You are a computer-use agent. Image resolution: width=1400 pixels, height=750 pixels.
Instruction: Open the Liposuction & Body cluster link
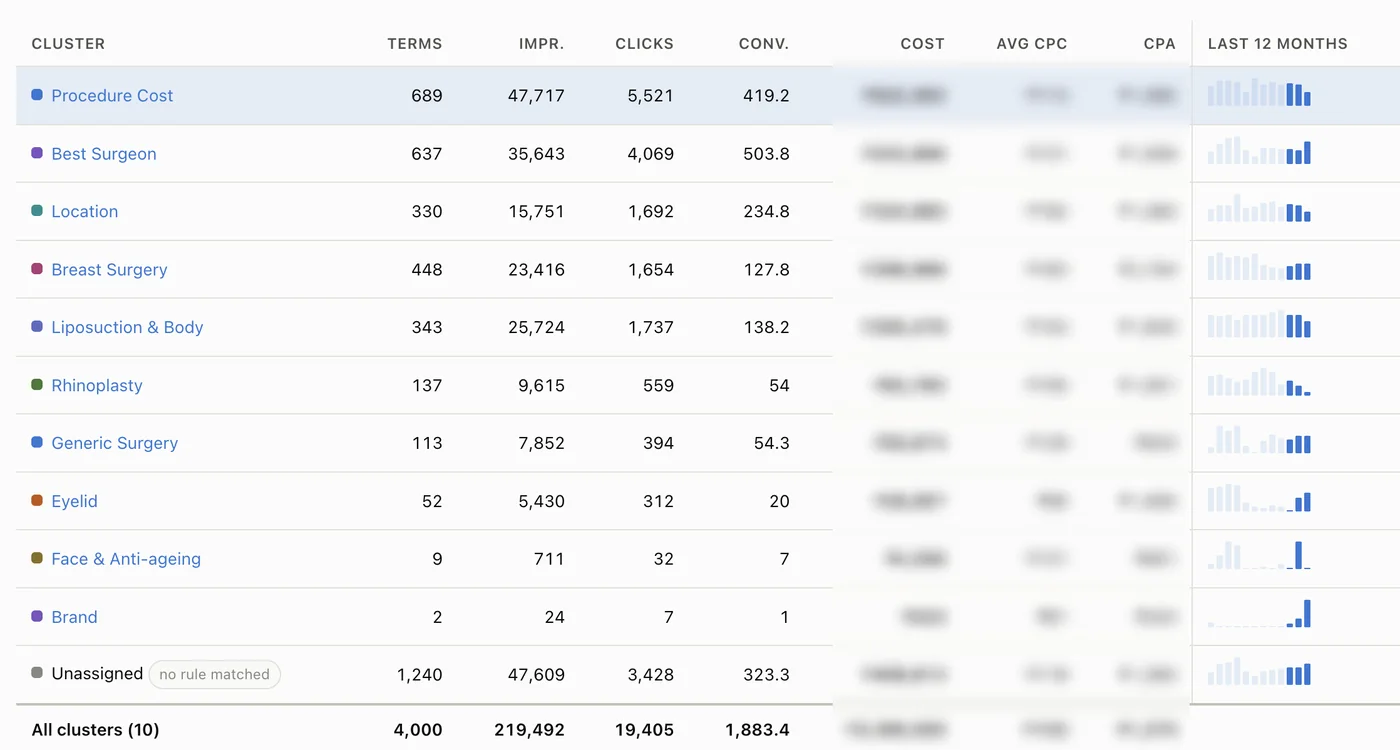pos(127,328)
